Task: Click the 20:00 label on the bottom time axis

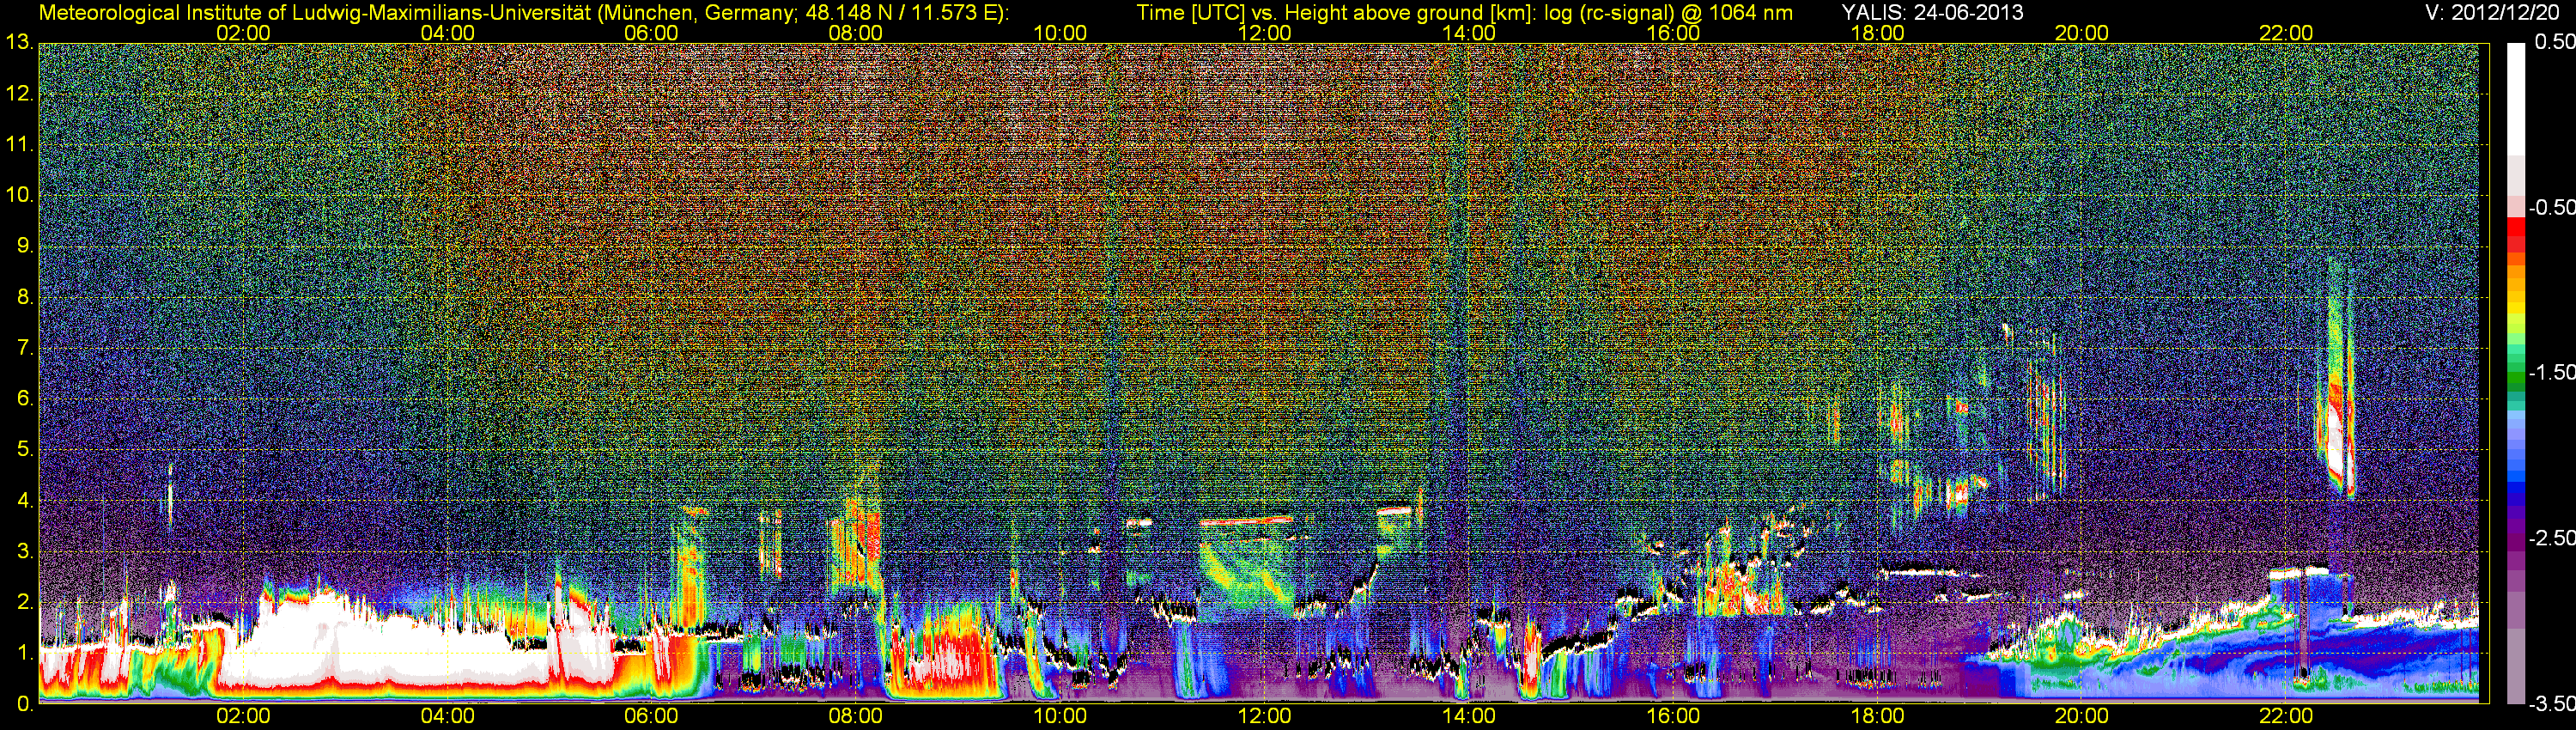Action: click(x=2082, y=716)
